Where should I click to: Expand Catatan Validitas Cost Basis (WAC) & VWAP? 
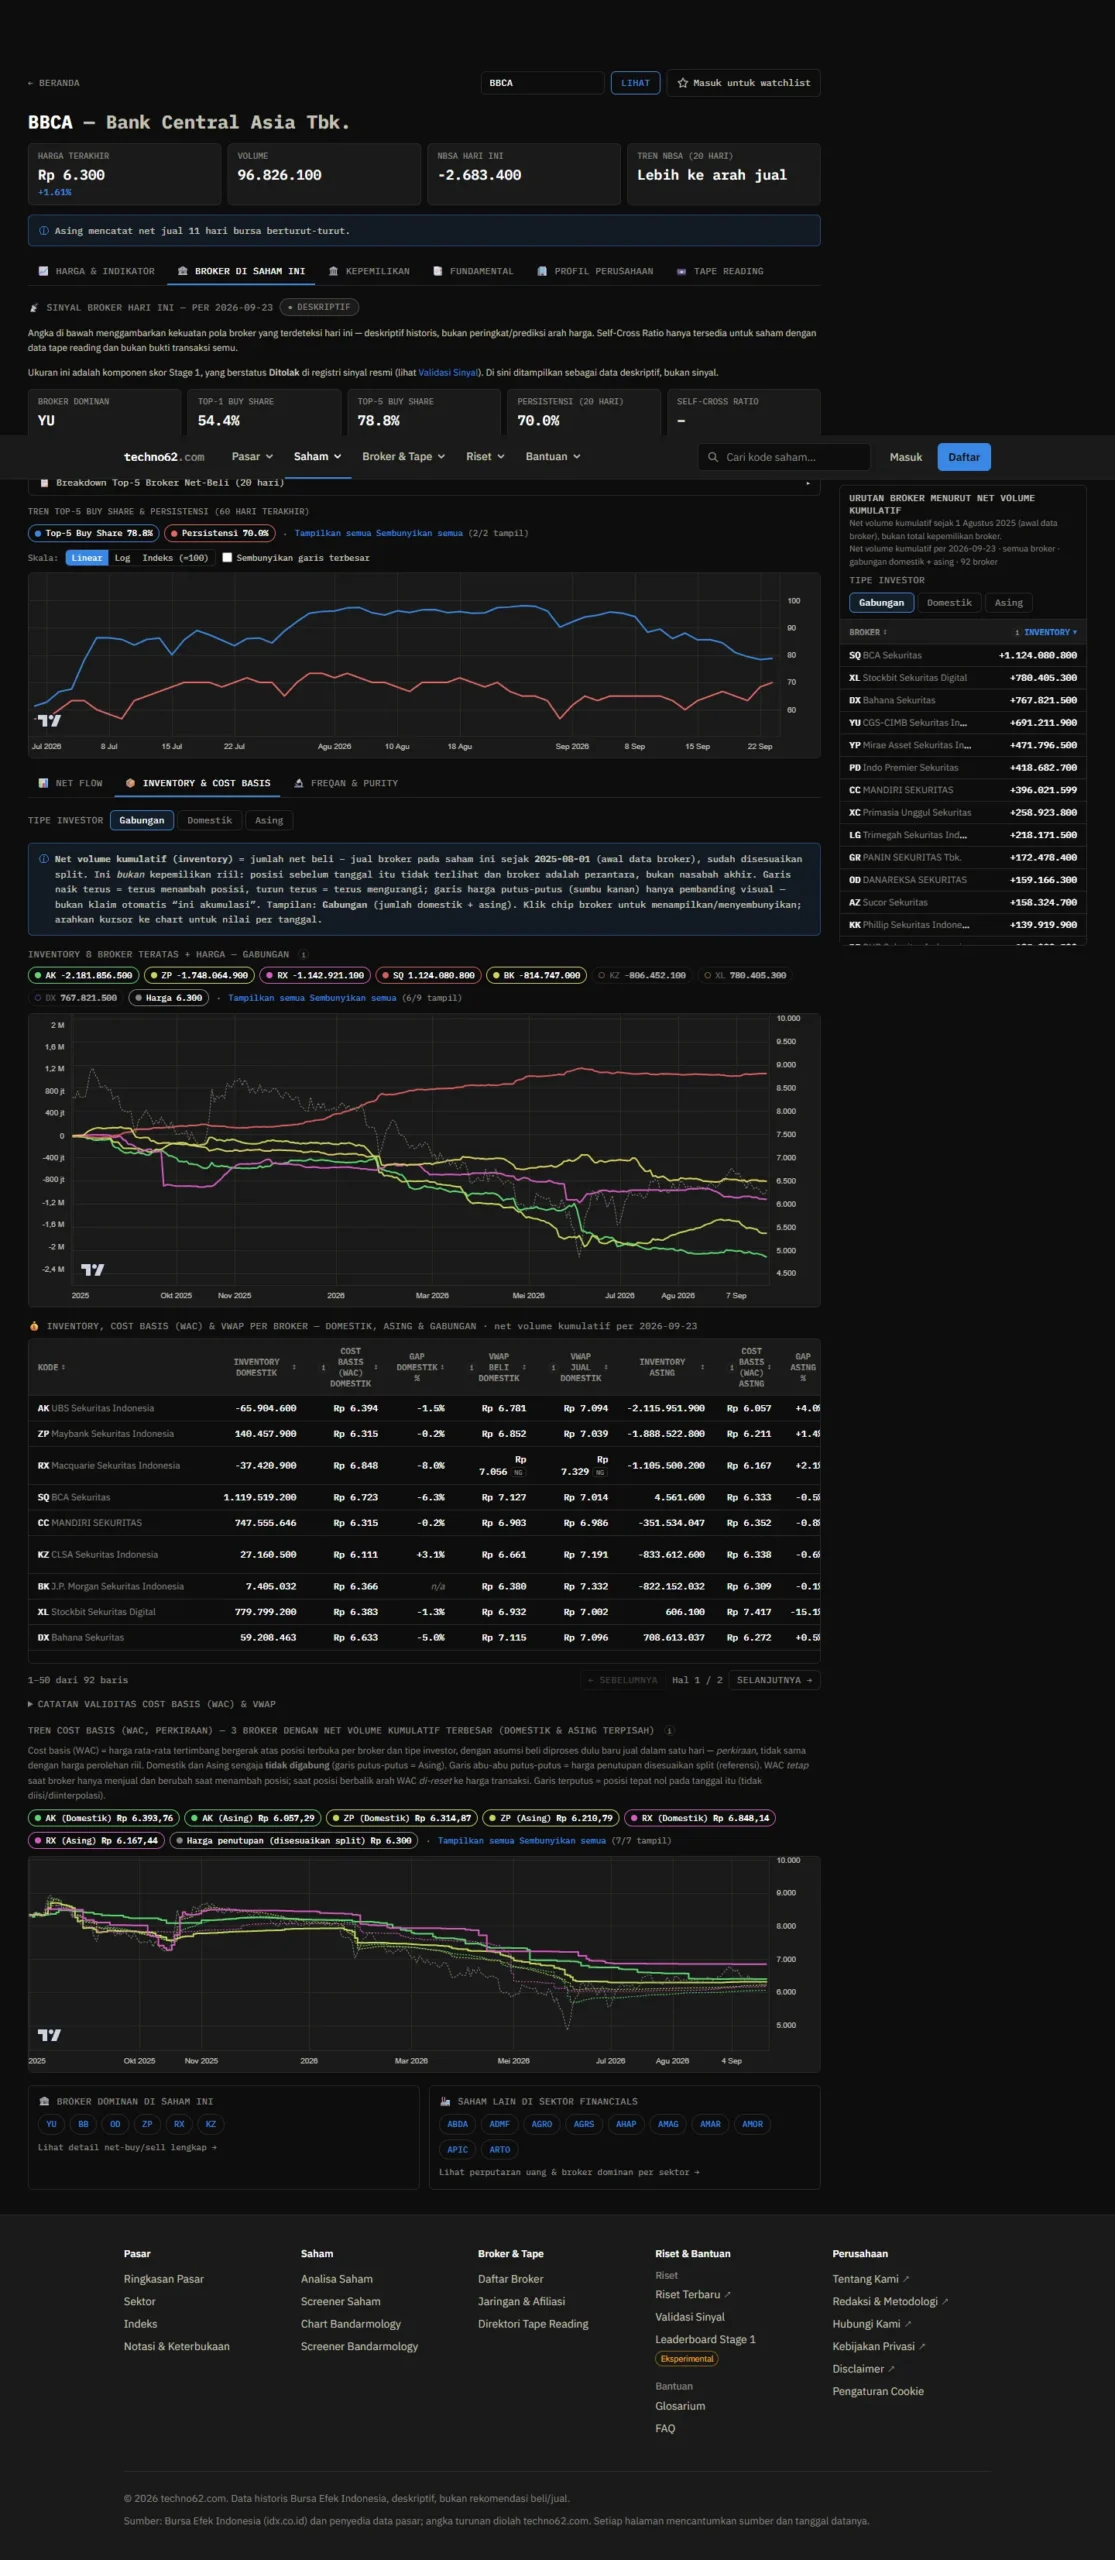[152, 1704]
